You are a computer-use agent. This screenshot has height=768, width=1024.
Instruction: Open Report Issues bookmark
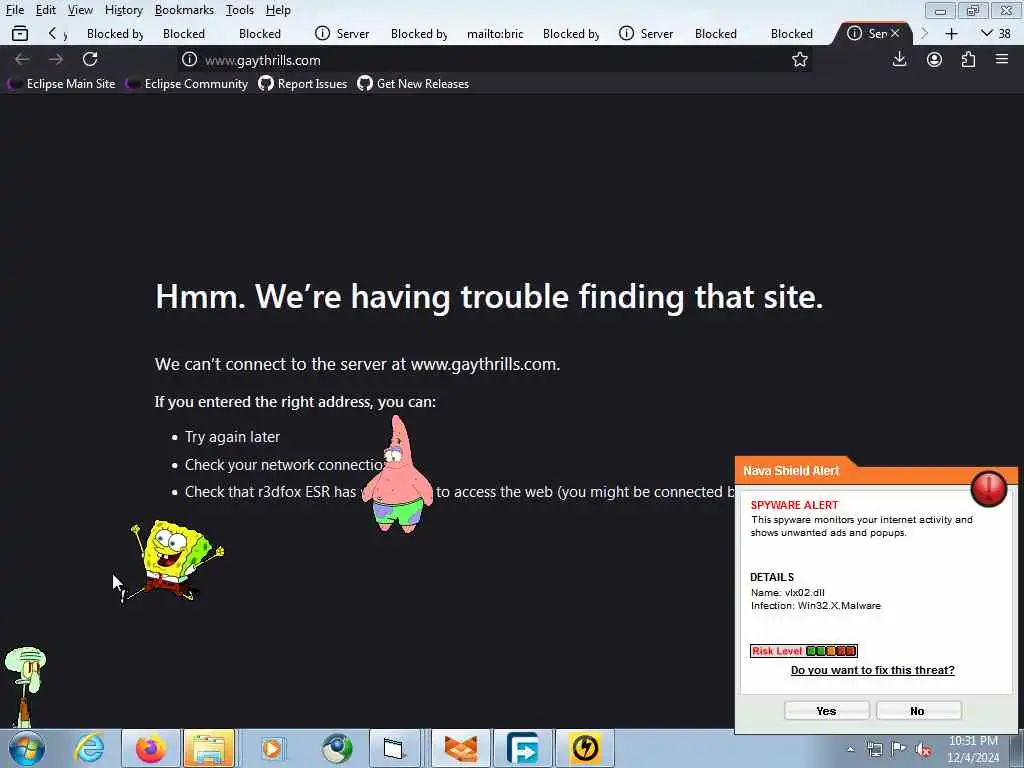point(303,84)
